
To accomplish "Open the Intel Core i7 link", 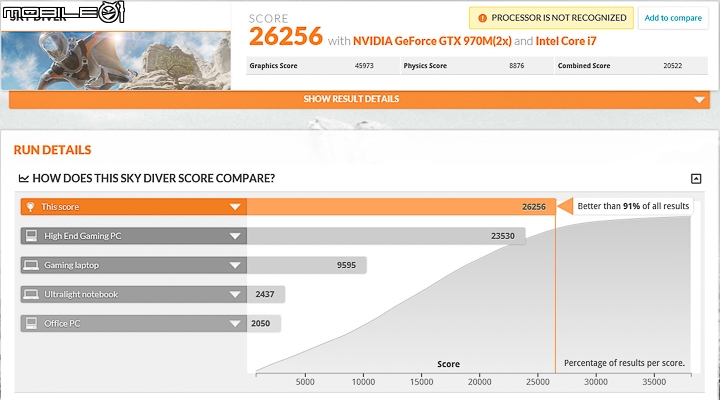I will coord(566,41).
